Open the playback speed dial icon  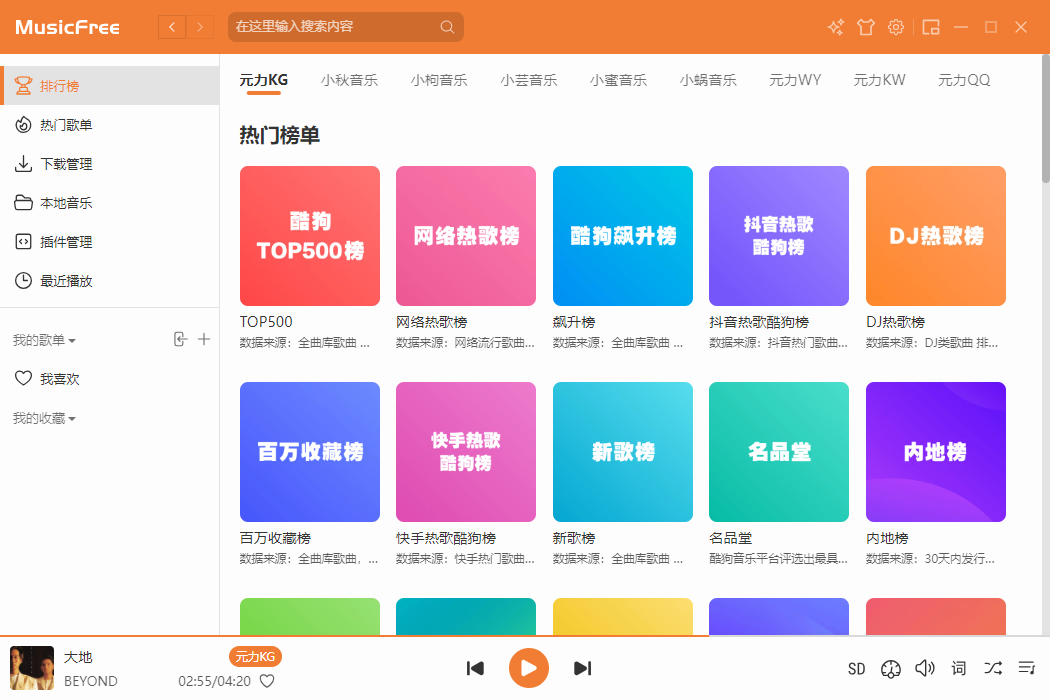pos(890,668)
